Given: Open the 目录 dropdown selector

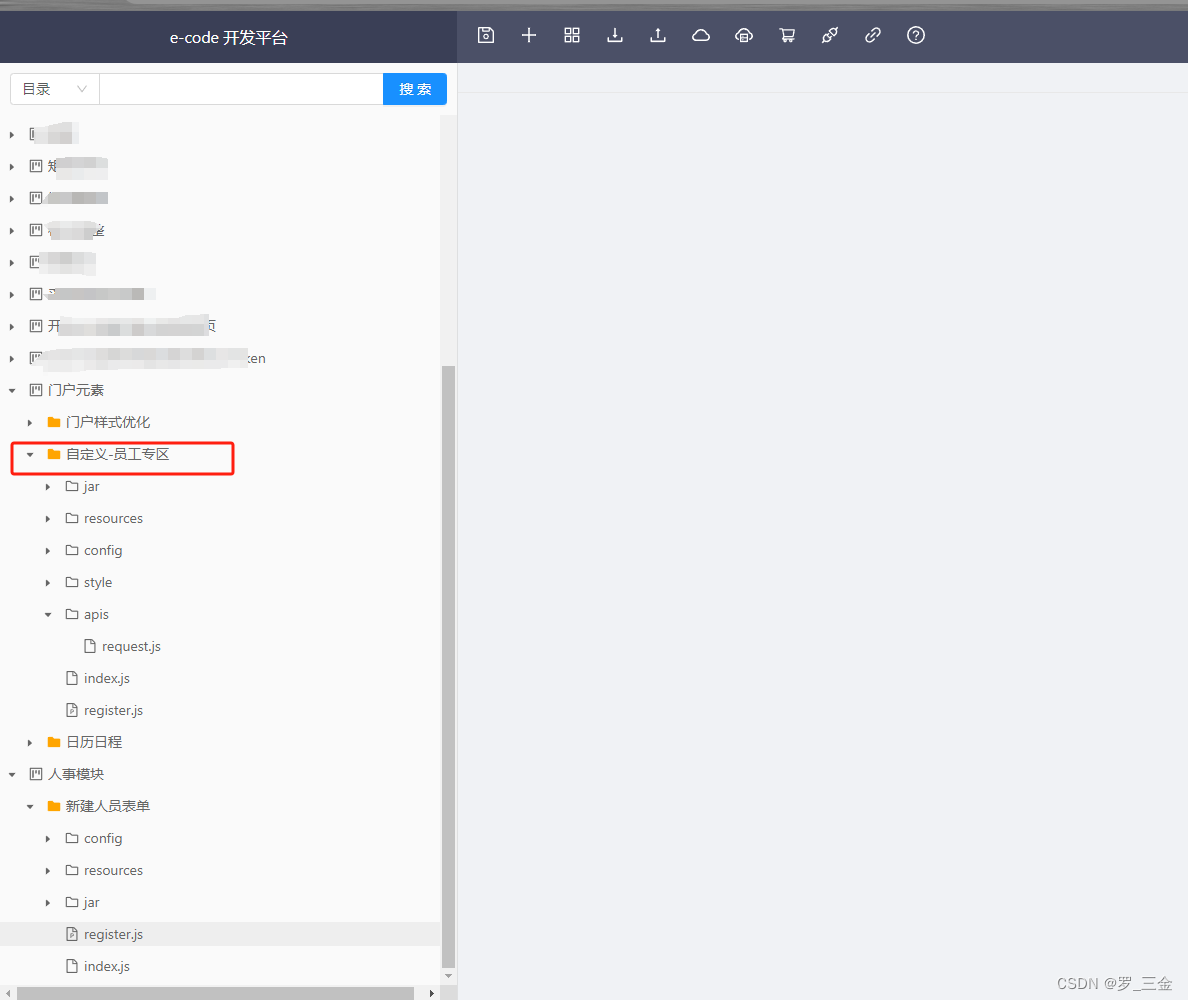Looking at the screenshot, I should coord(55,89).
